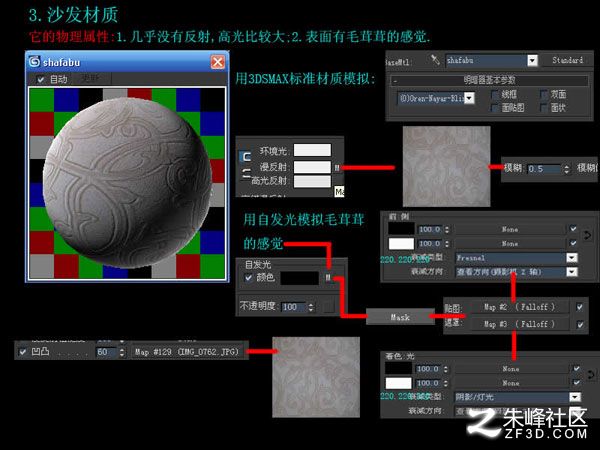
Task: Click the M map button below the 高光反射 swatch
Action: click(x=339, y=191)
